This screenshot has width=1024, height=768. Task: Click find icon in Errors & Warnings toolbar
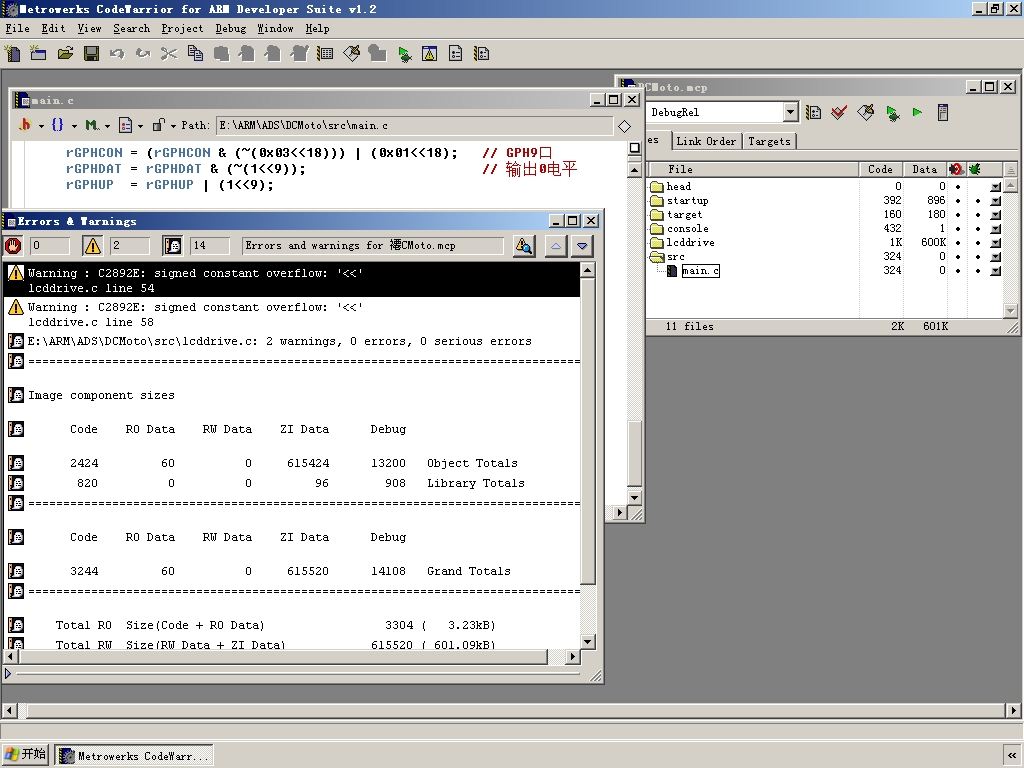tap(524, 246)
